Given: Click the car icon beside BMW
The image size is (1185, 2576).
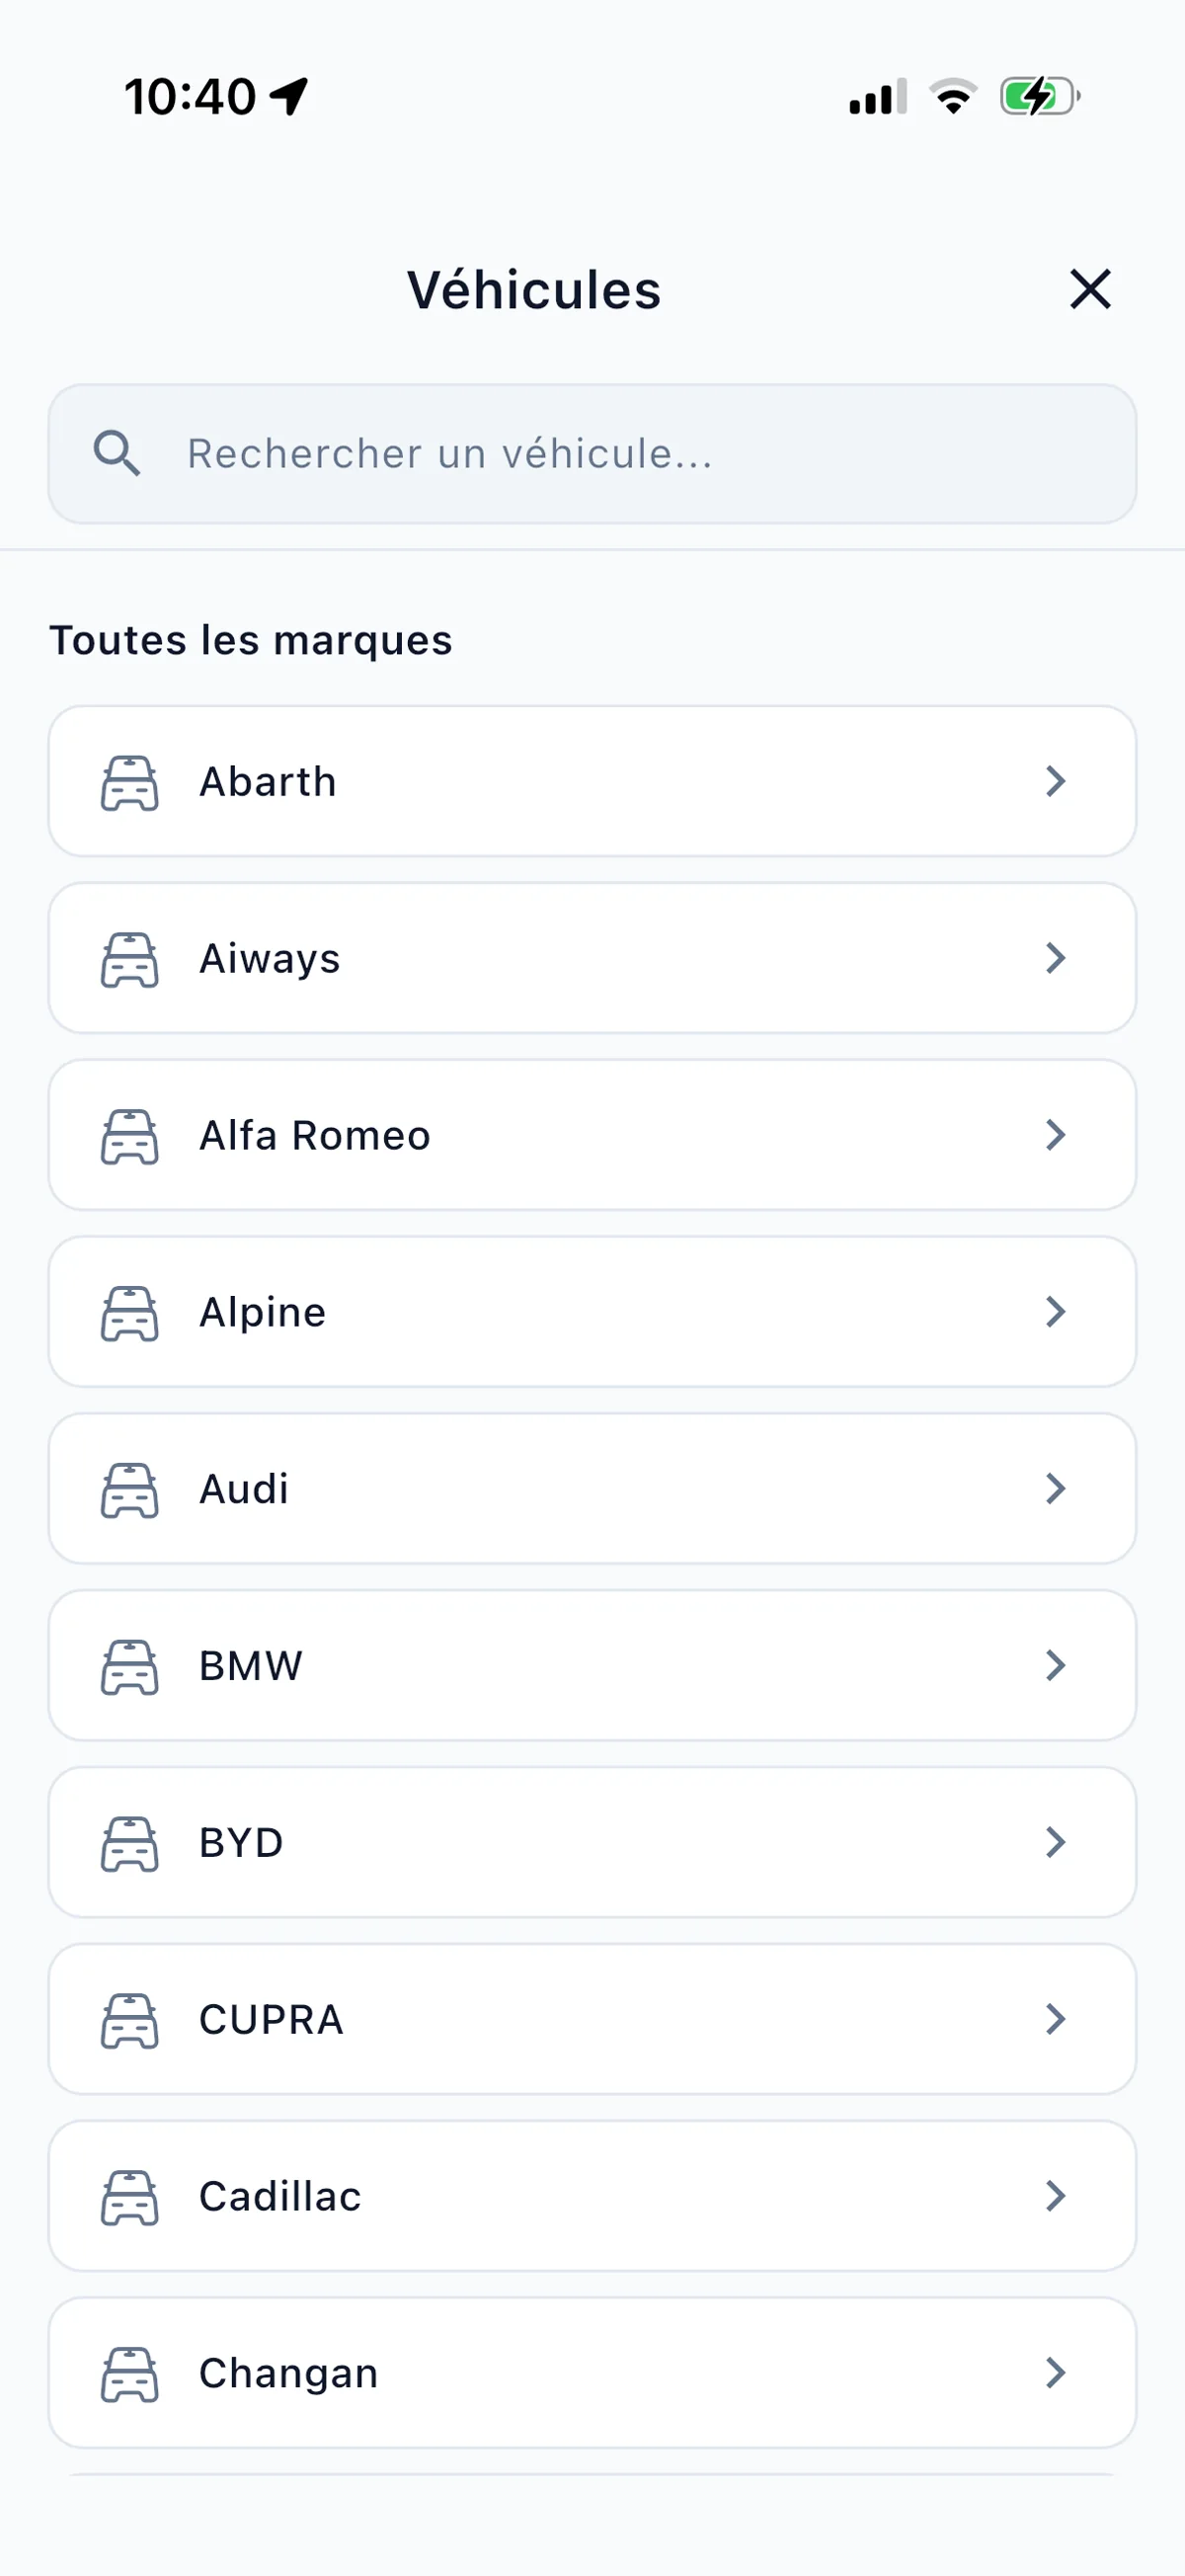Looking at the screenshot, I should [130, 1666].
